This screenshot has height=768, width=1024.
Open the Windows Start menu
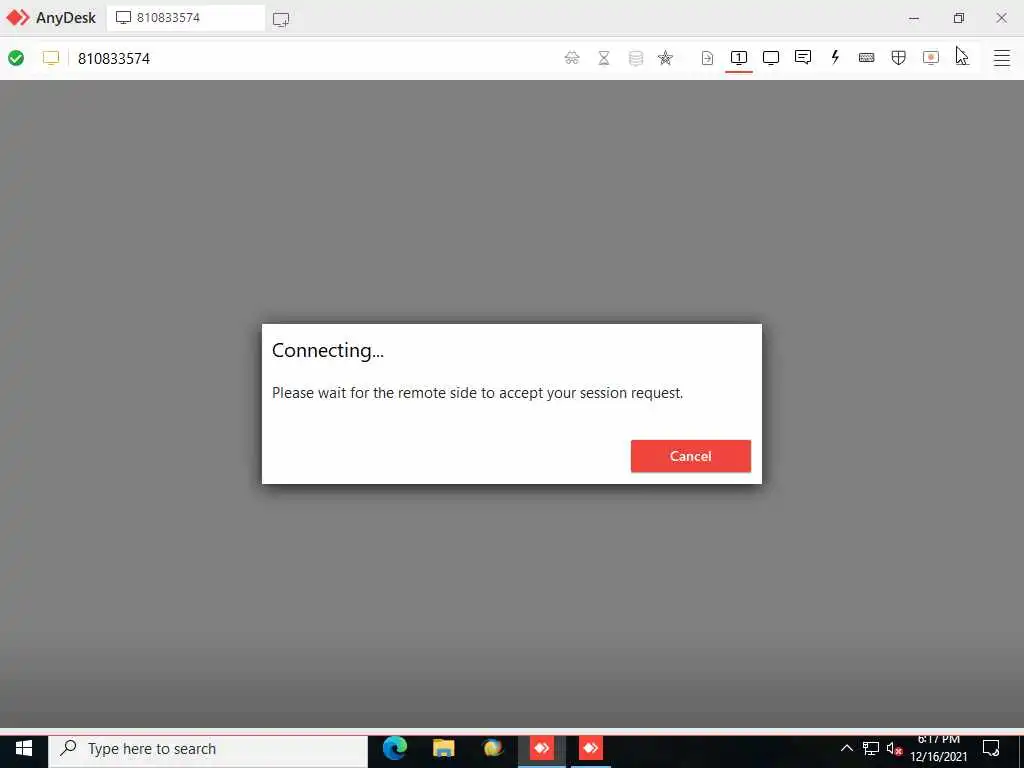pos(24,748)
